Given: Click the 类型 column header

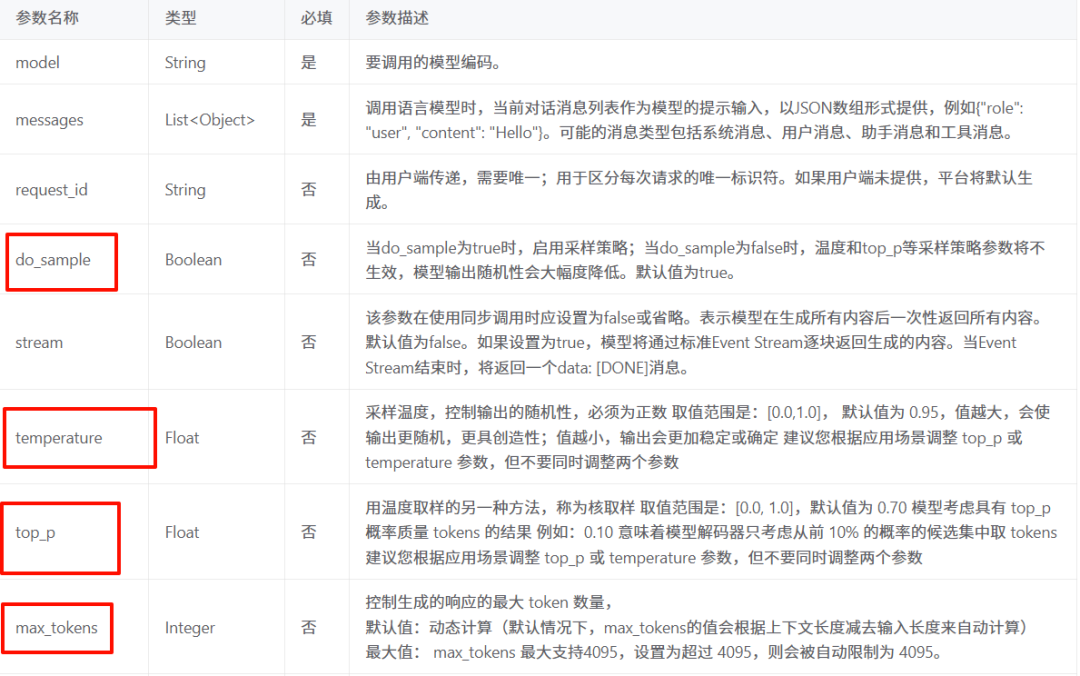Looking at the screenshot, I should 180,19.
